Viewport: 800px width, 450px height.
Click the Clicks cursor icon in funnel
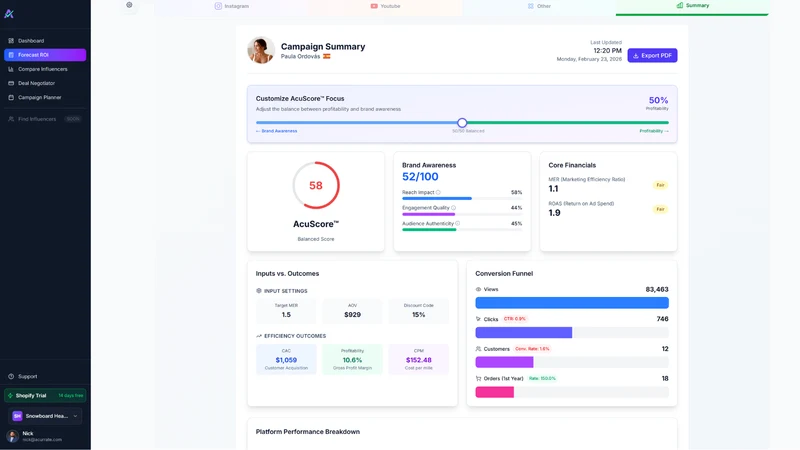coord(478,319)
